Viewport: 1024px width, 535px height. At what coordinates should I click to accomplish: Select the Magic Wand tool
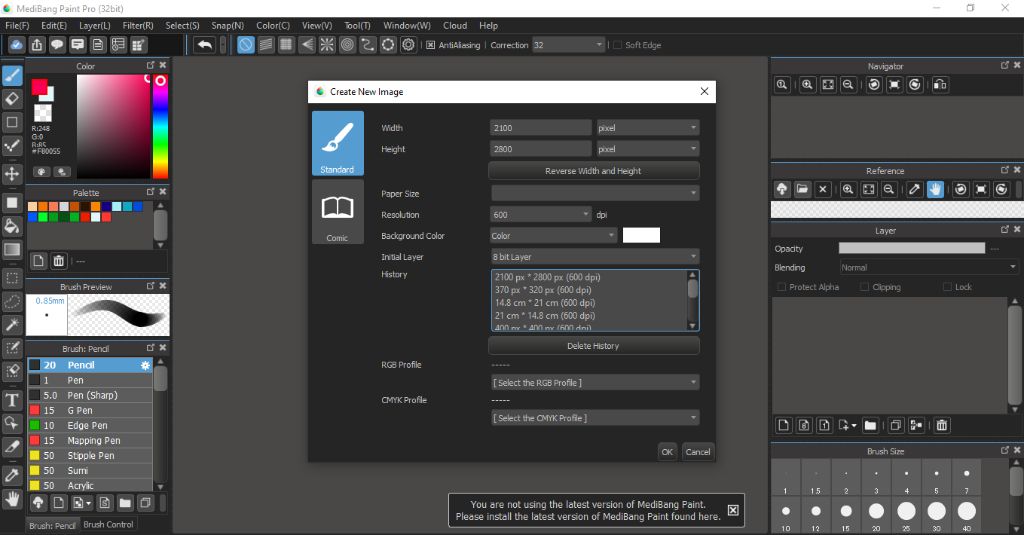pos(12,325)
